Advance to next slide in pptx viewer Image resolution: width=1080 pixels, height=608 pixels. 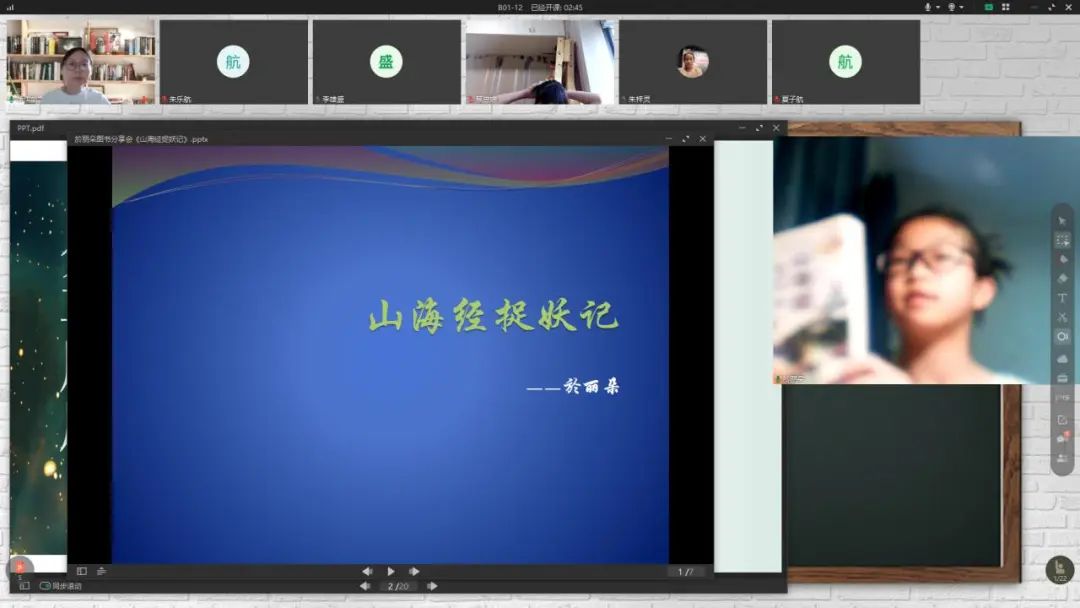414,571
